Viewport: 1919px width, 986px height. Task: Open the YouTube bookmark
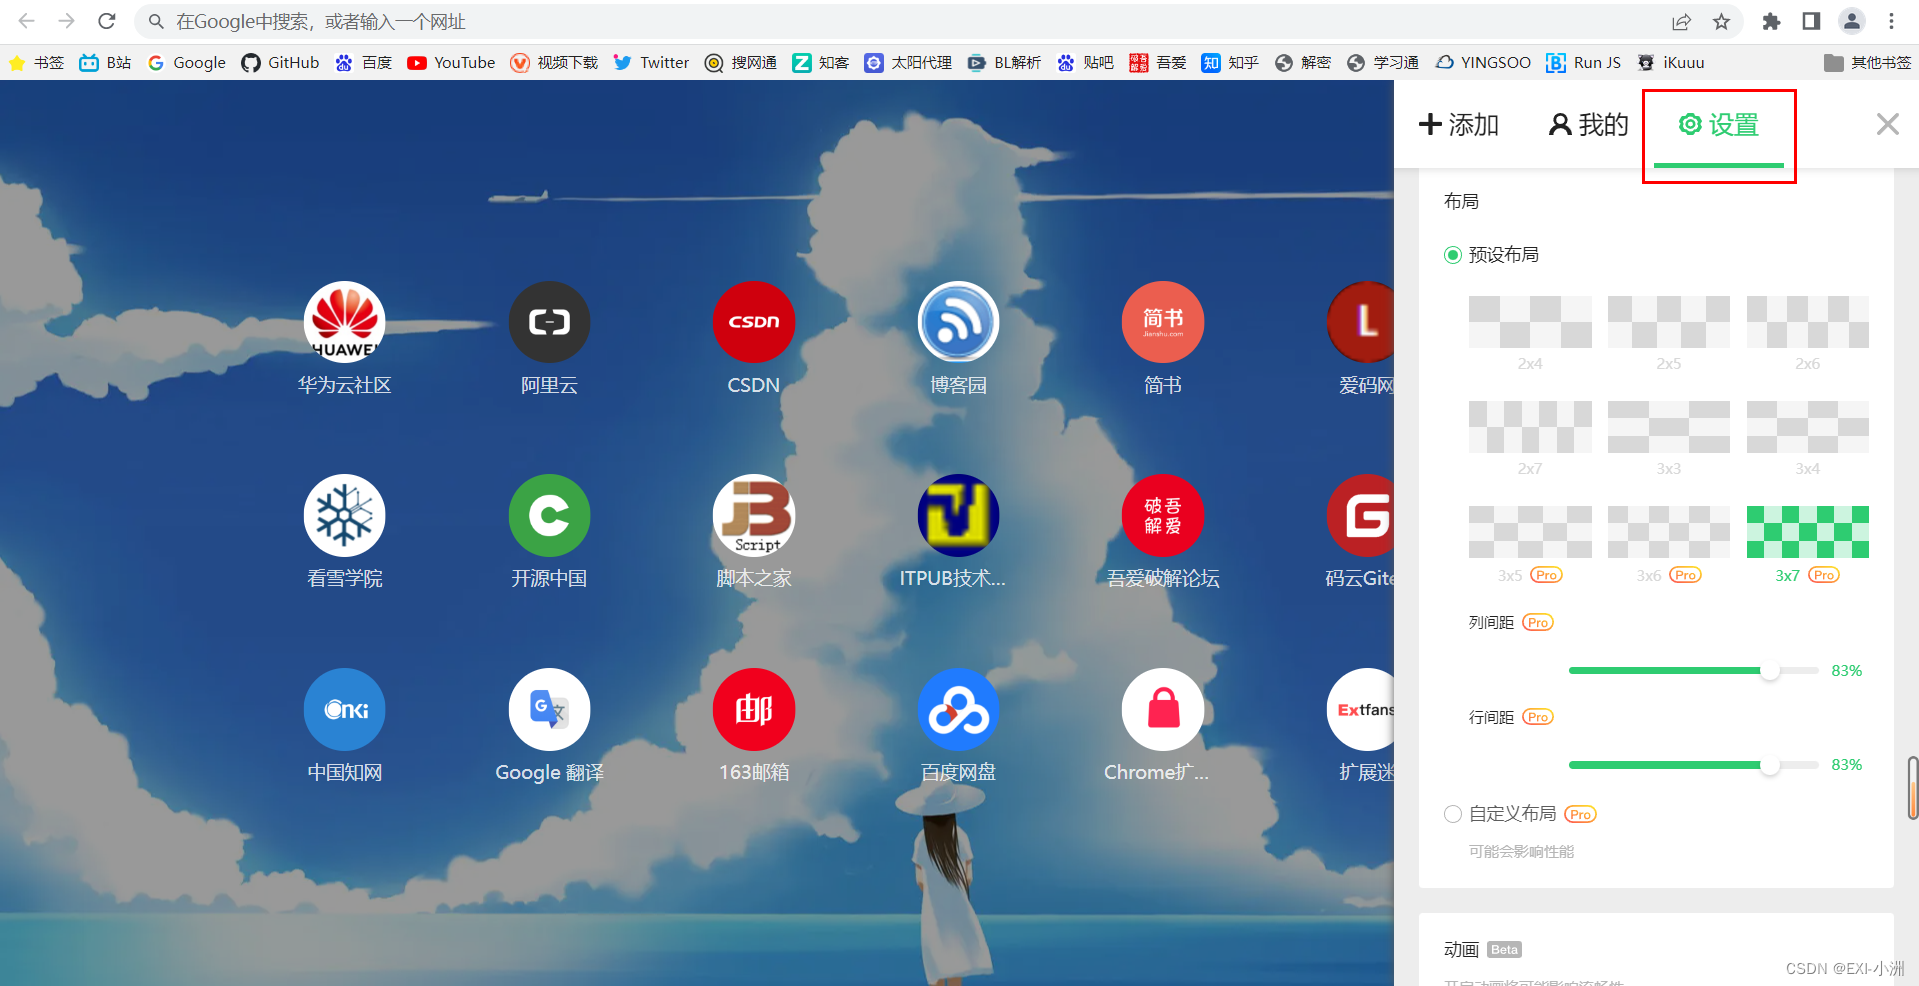(x=451, y=62)
